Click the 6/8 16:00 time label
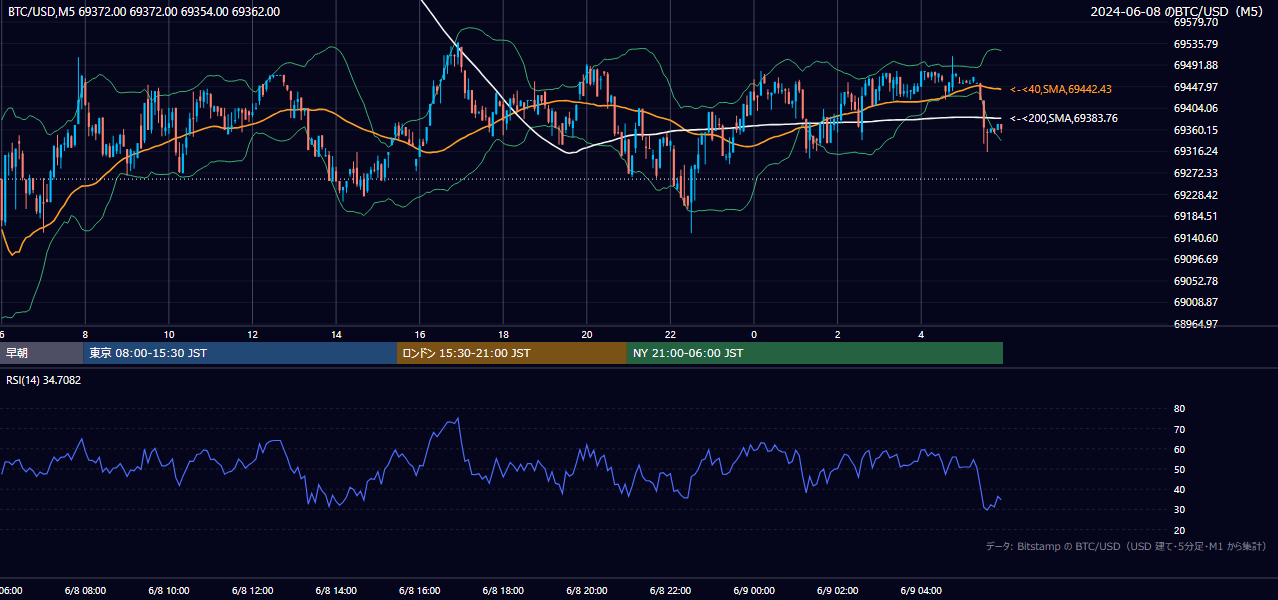Viewport: 1278px width, 600px height. click(x=421, y=591)
